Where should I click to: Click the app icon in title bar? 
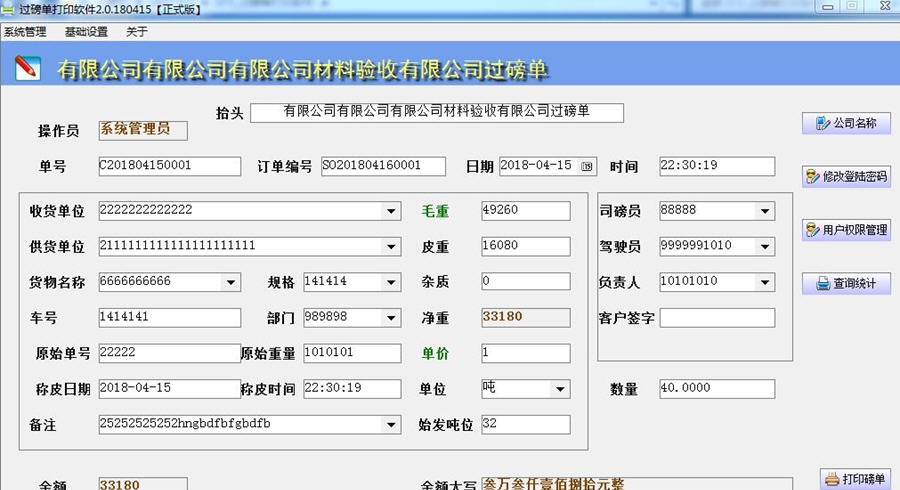tap(8, 9)
